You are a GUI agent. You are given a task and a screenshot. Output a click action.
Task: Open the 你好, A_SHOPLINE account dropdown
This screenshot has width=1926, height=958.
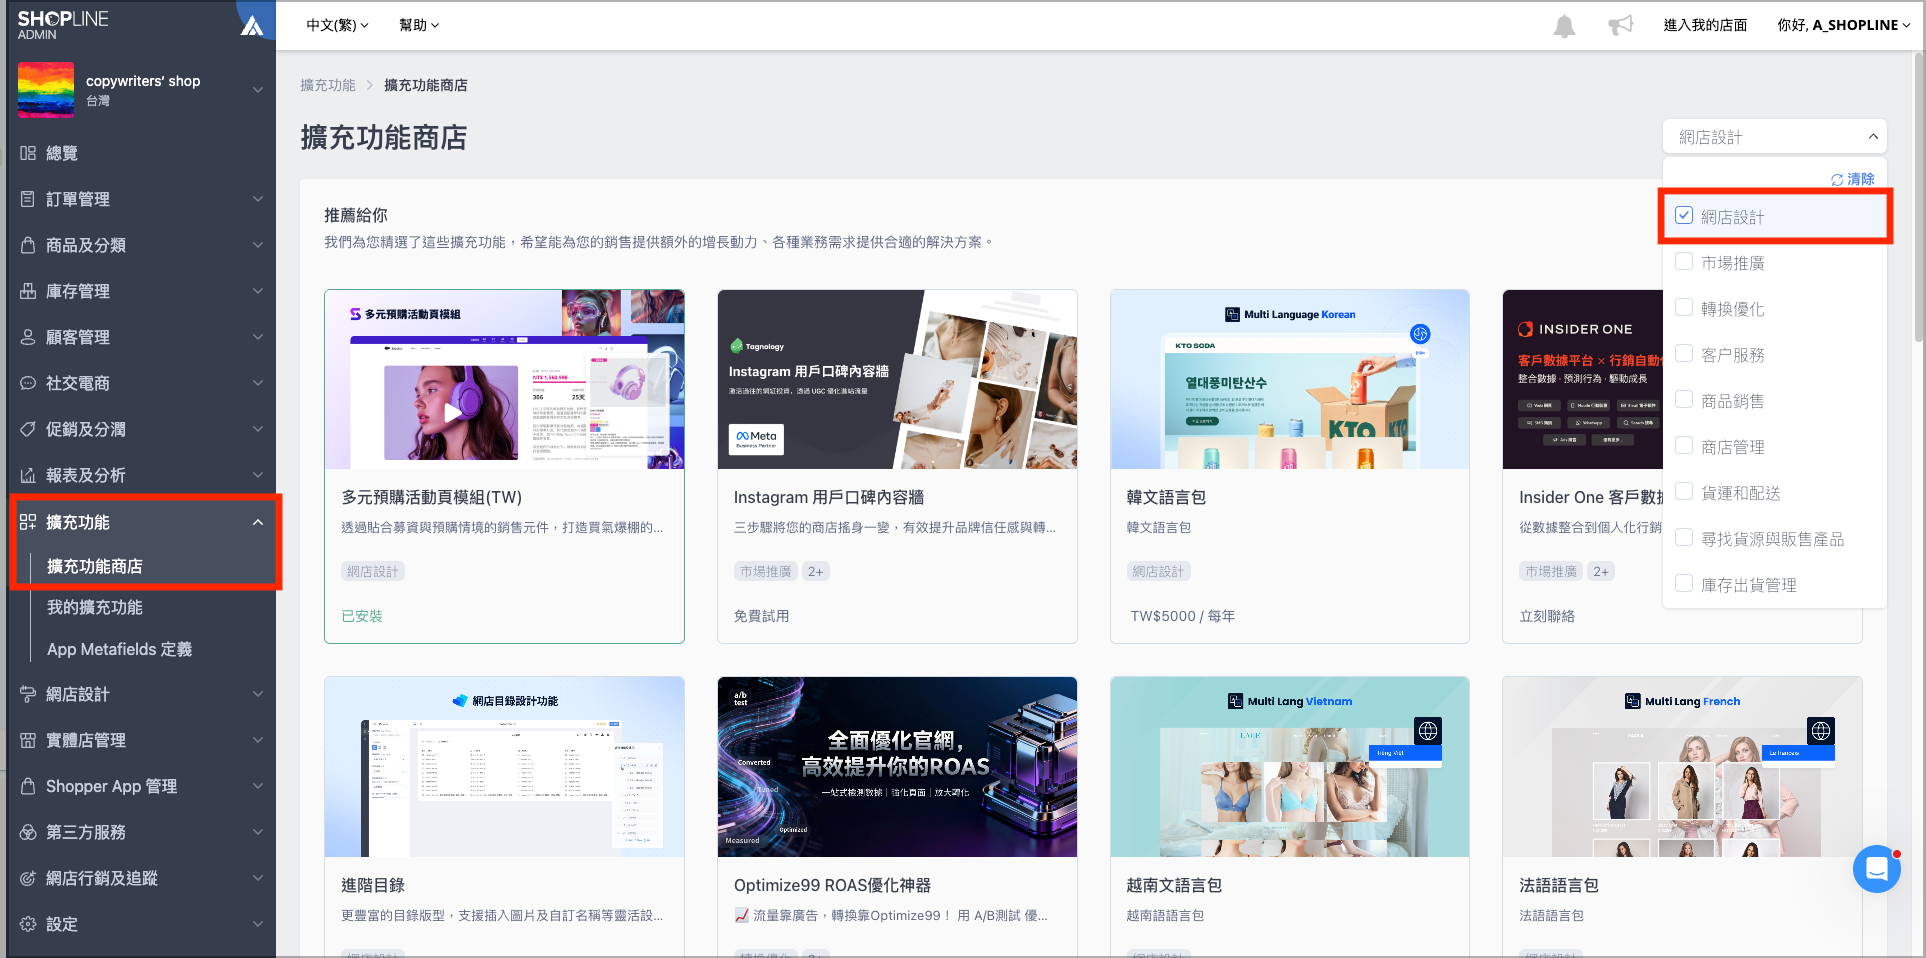click(x=1844, y=25)
